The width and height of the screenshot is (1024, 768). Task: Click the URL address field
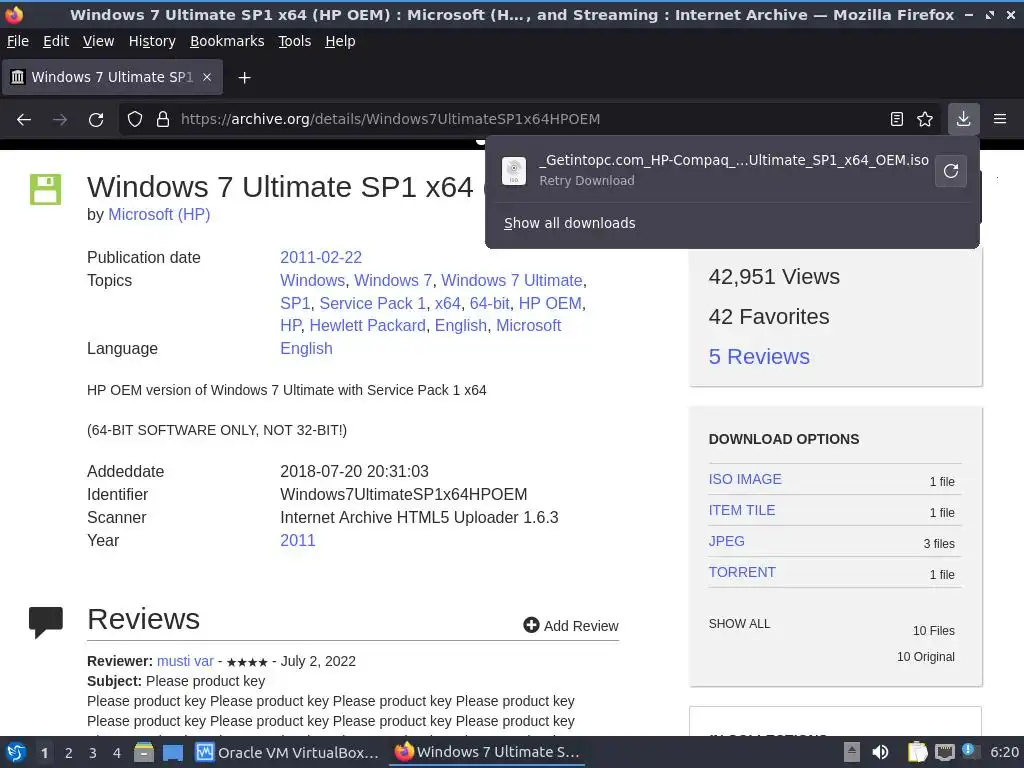528,119
